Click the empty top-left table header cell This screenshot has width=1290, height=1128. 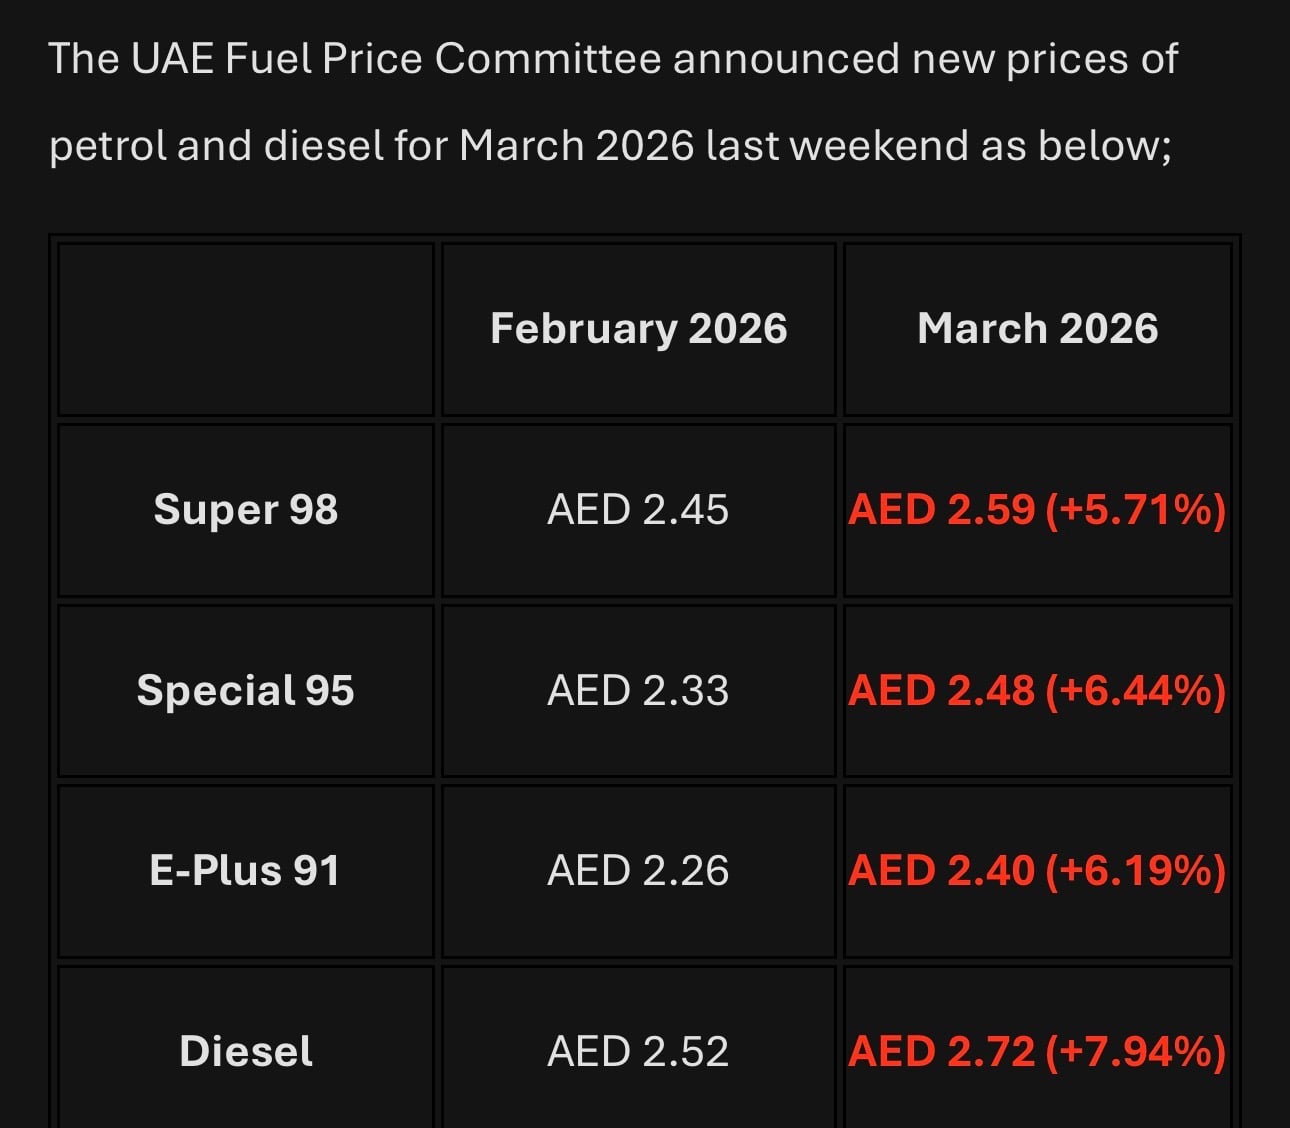point(246,329)
